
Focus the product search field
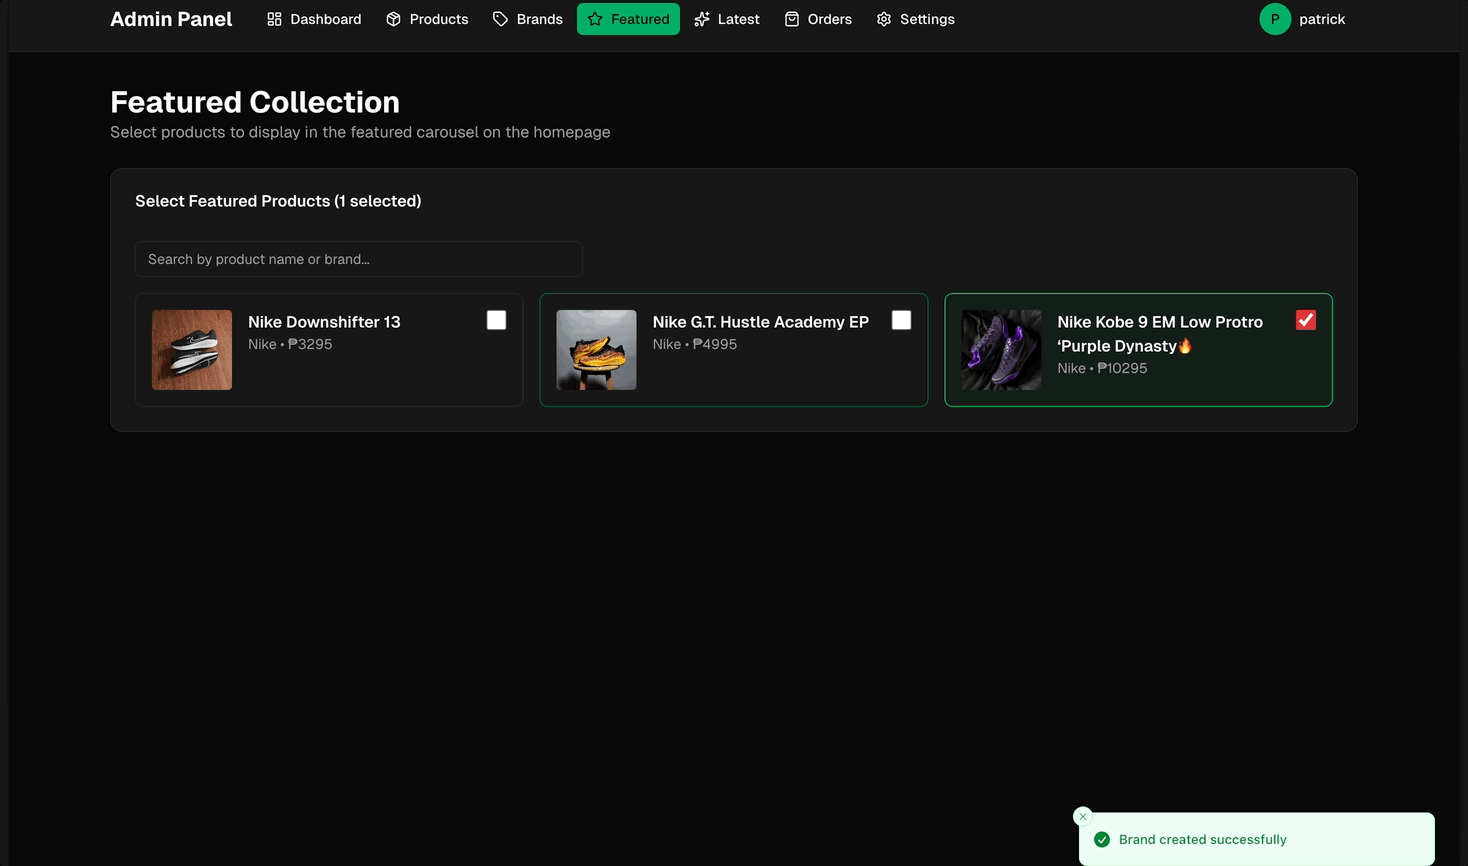(358, 259)
